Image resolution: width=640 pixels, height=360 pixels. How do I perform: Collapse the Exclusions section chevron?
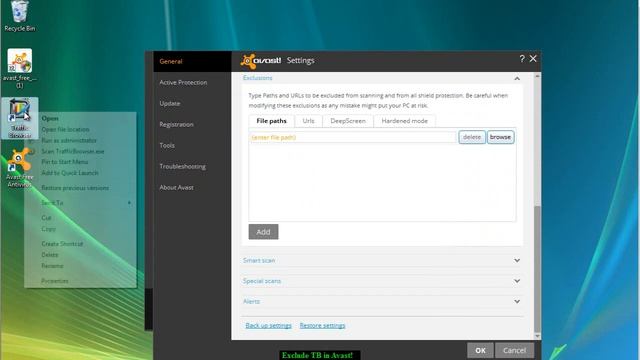coord(517,78)
